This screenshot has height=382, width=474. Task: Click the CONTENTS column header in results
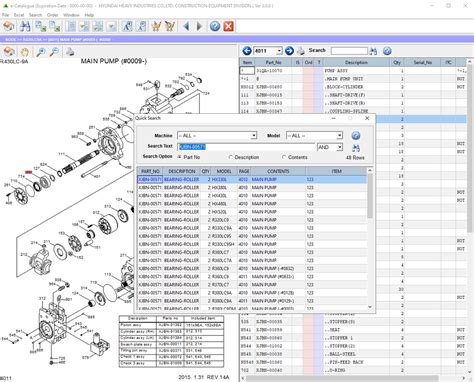tap(278, 171)
